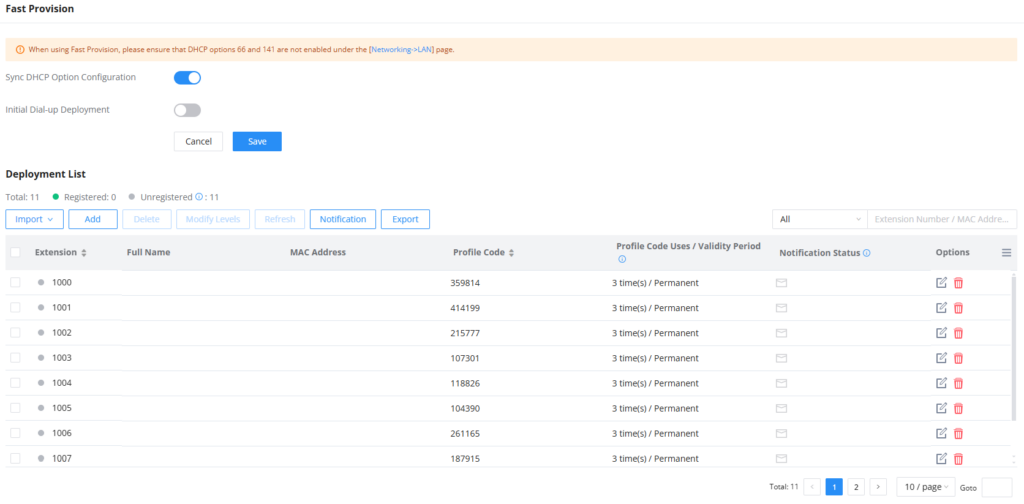
Task: Tick the select-all header checkbox
Action: (15, 253)
